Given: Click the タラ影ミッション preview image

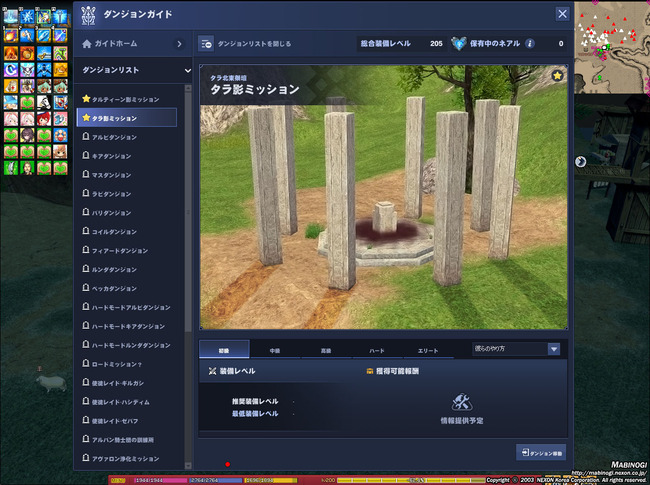Looking at the screenshot, I should click(x=383, y=197).
